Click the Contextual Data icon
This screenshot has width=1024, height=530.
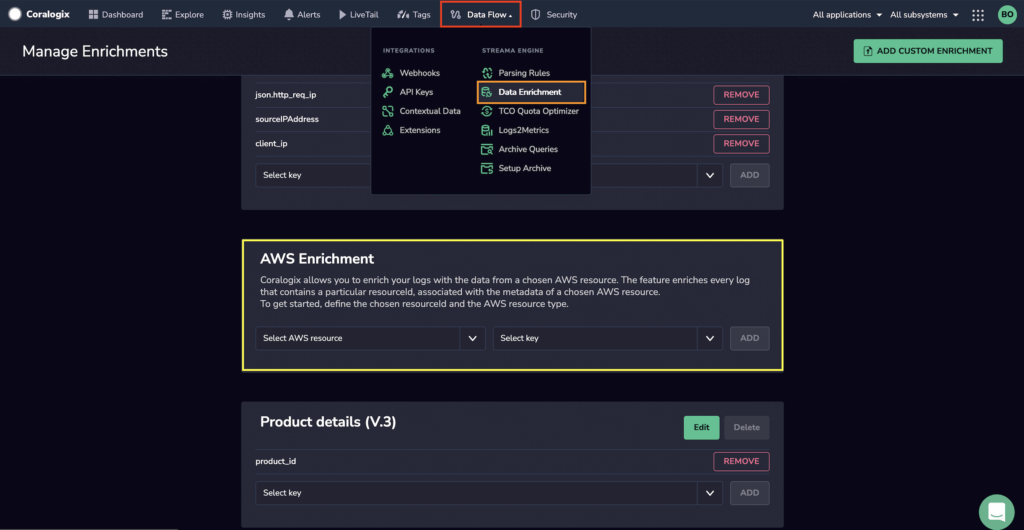[387, 111]
